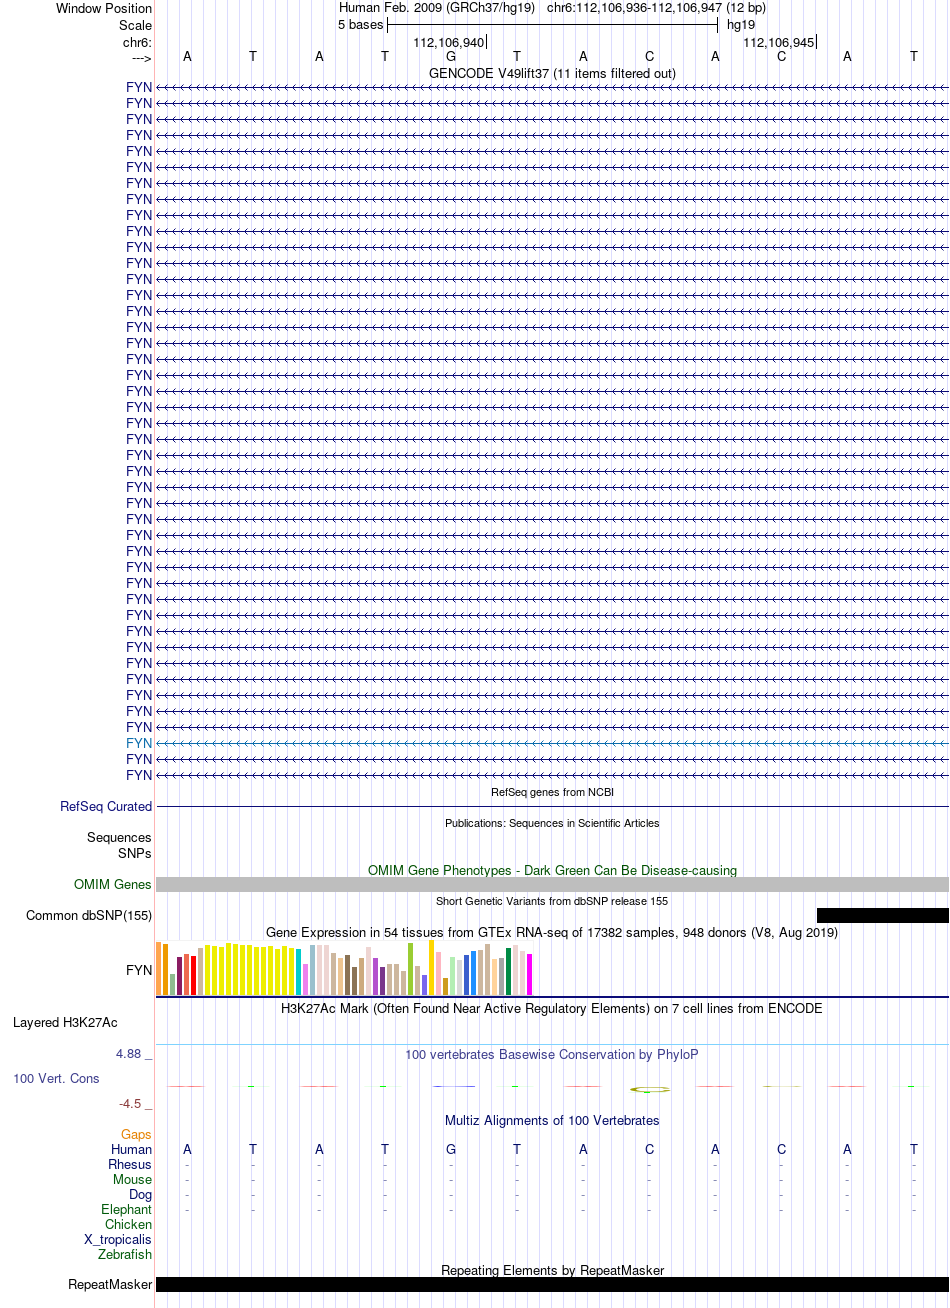Click the magenta last bar in GTEx chart

click(x=530, y=974)
